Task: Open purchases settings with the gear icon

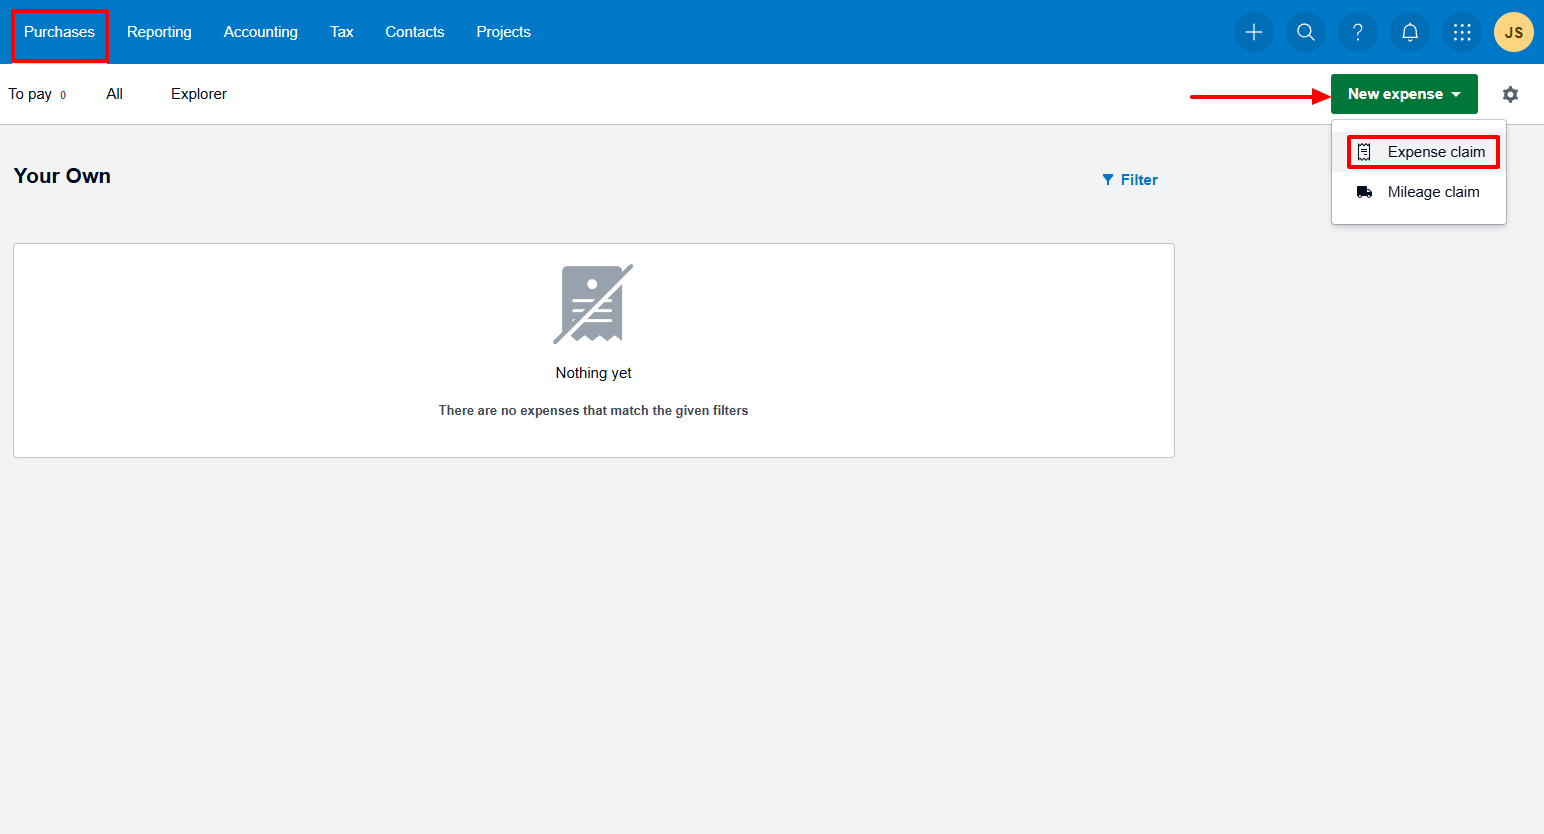Action: tap(1510, 93)
